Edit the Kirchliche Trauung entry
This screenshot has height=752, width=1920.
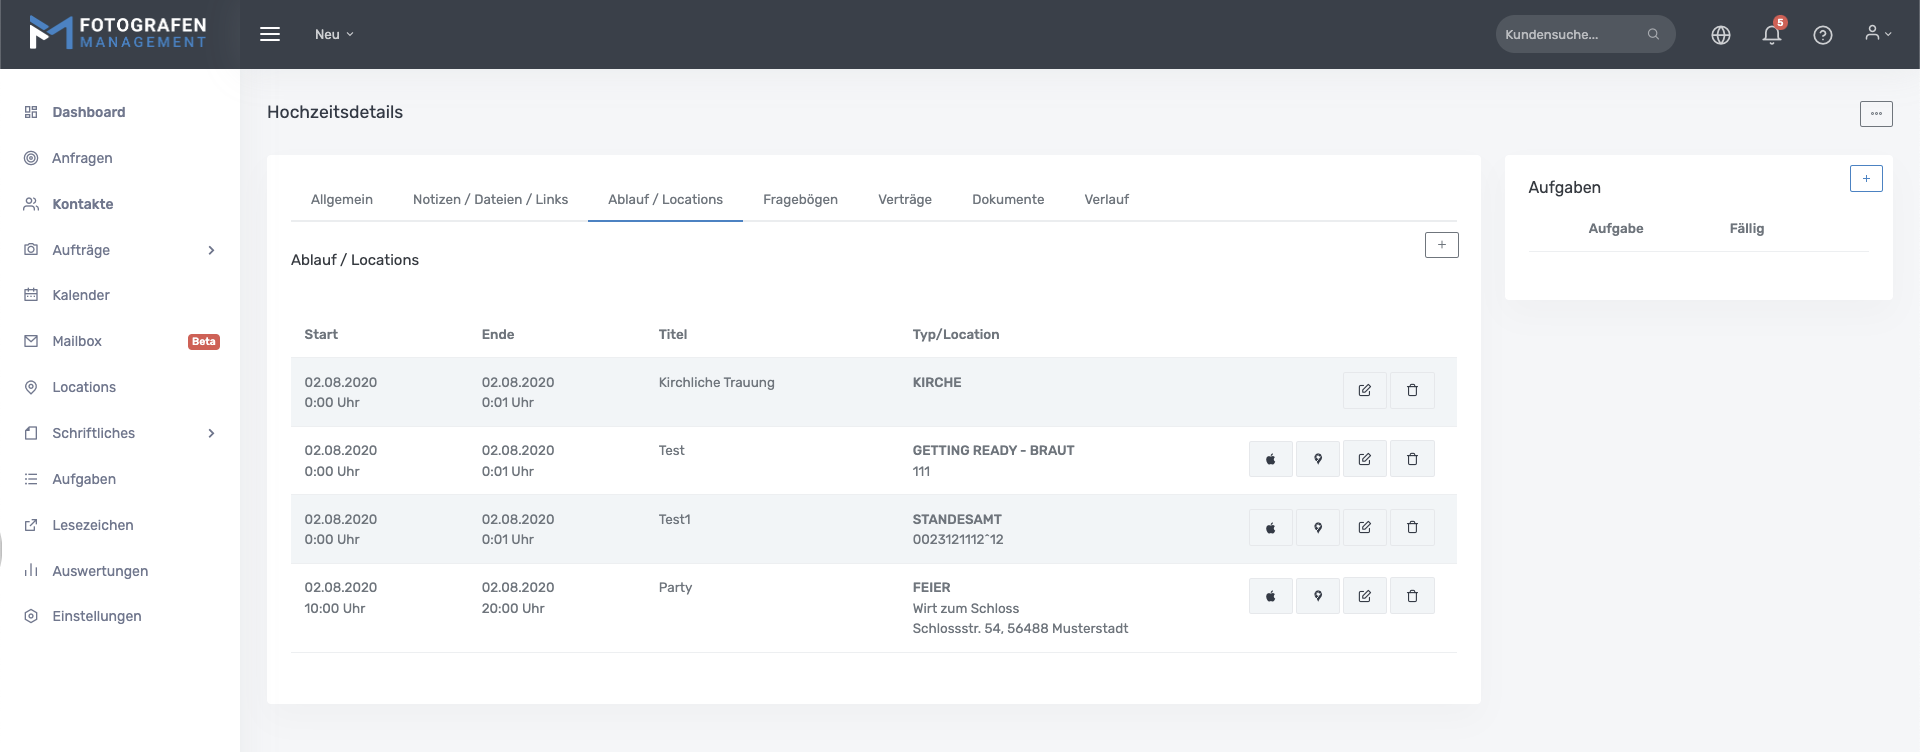click(x=1364, y=390)
